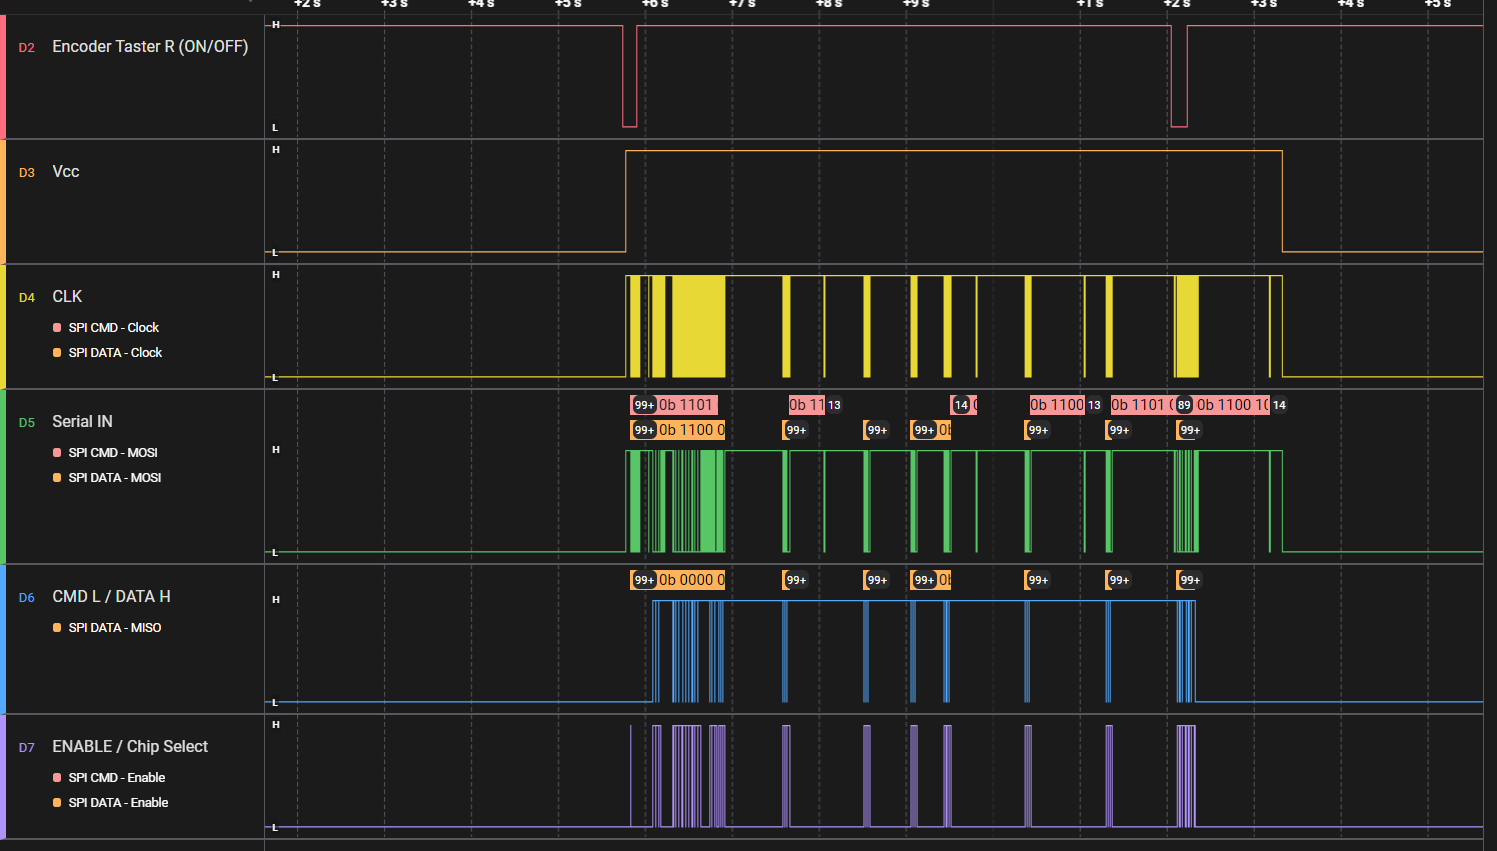Click the D3 channel number tag

point(27,172)
